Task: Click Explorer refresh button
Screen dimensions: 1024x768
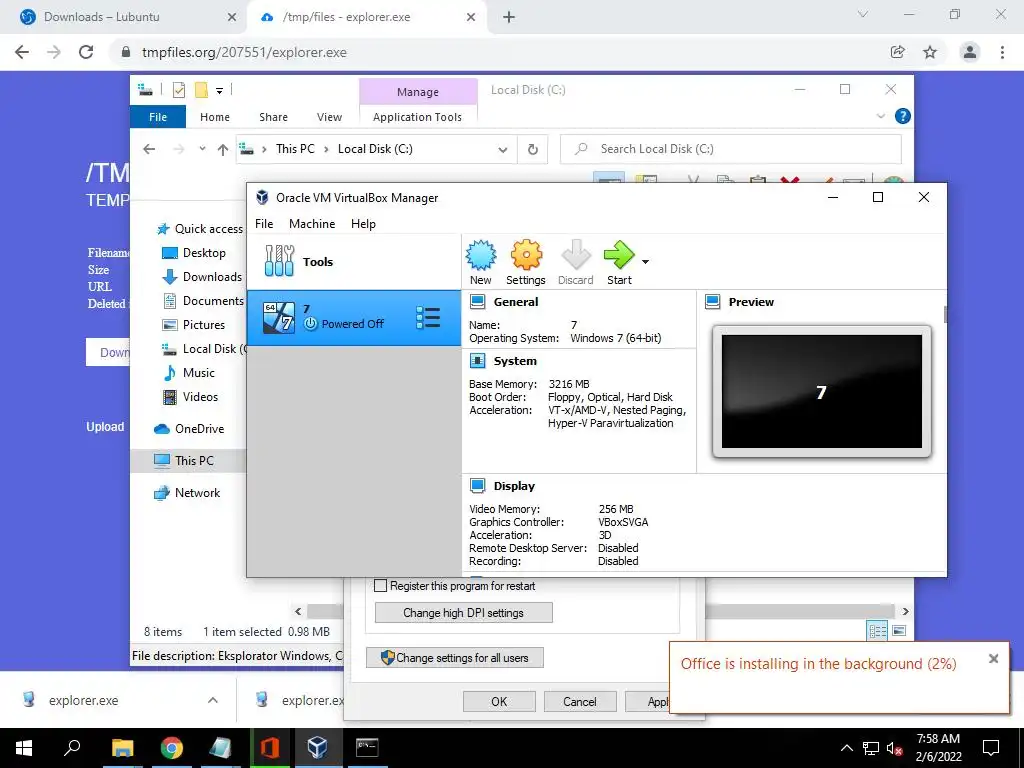Action: click(533, 150)
